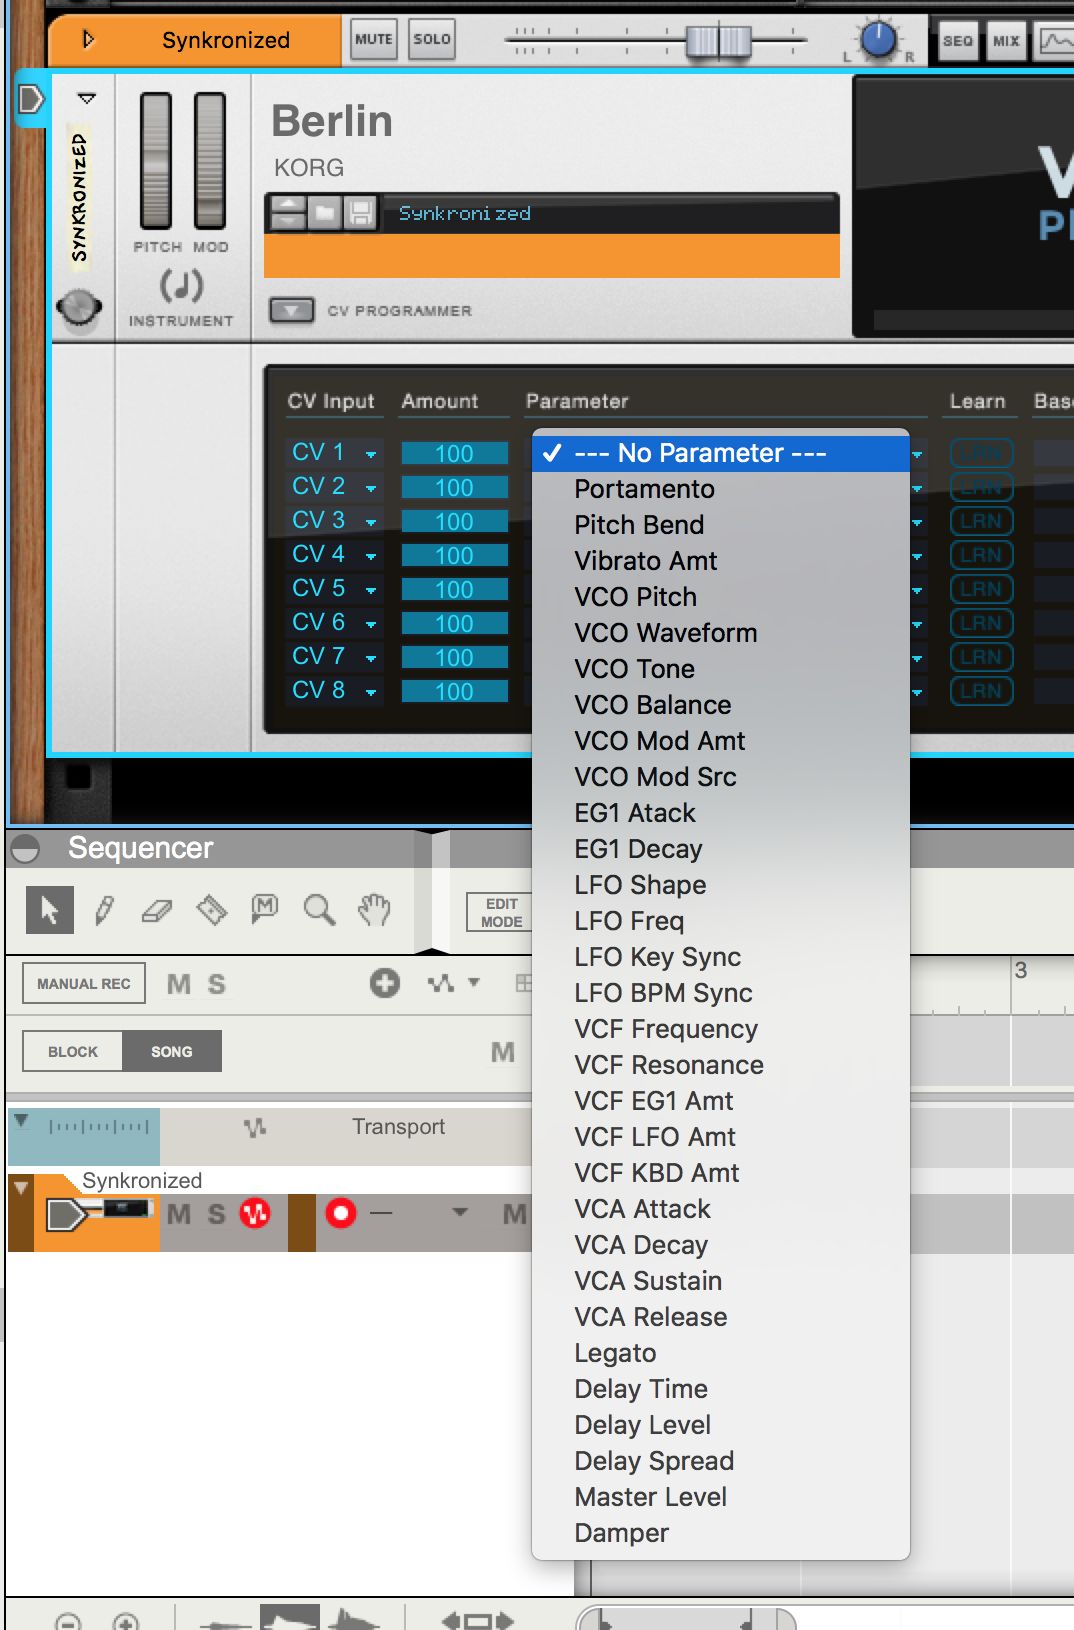Select the Hand tool

click(374, 910)
